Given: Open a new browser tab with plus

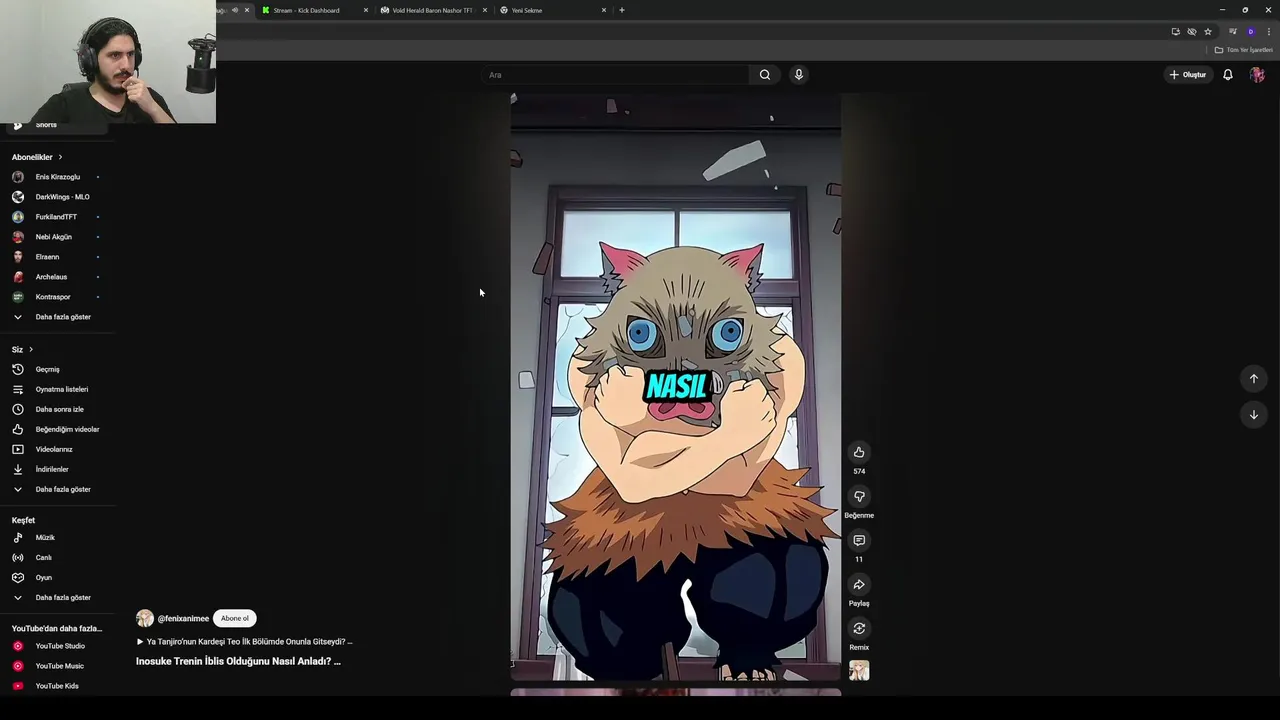Looking at the screenshot, I should (x=622, y=10).
